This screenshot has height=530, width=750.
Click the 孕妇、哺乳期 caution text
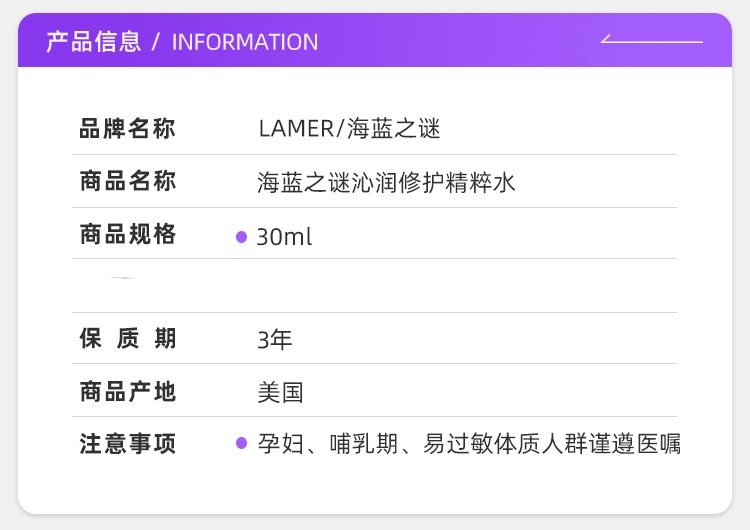pos(468,443)
